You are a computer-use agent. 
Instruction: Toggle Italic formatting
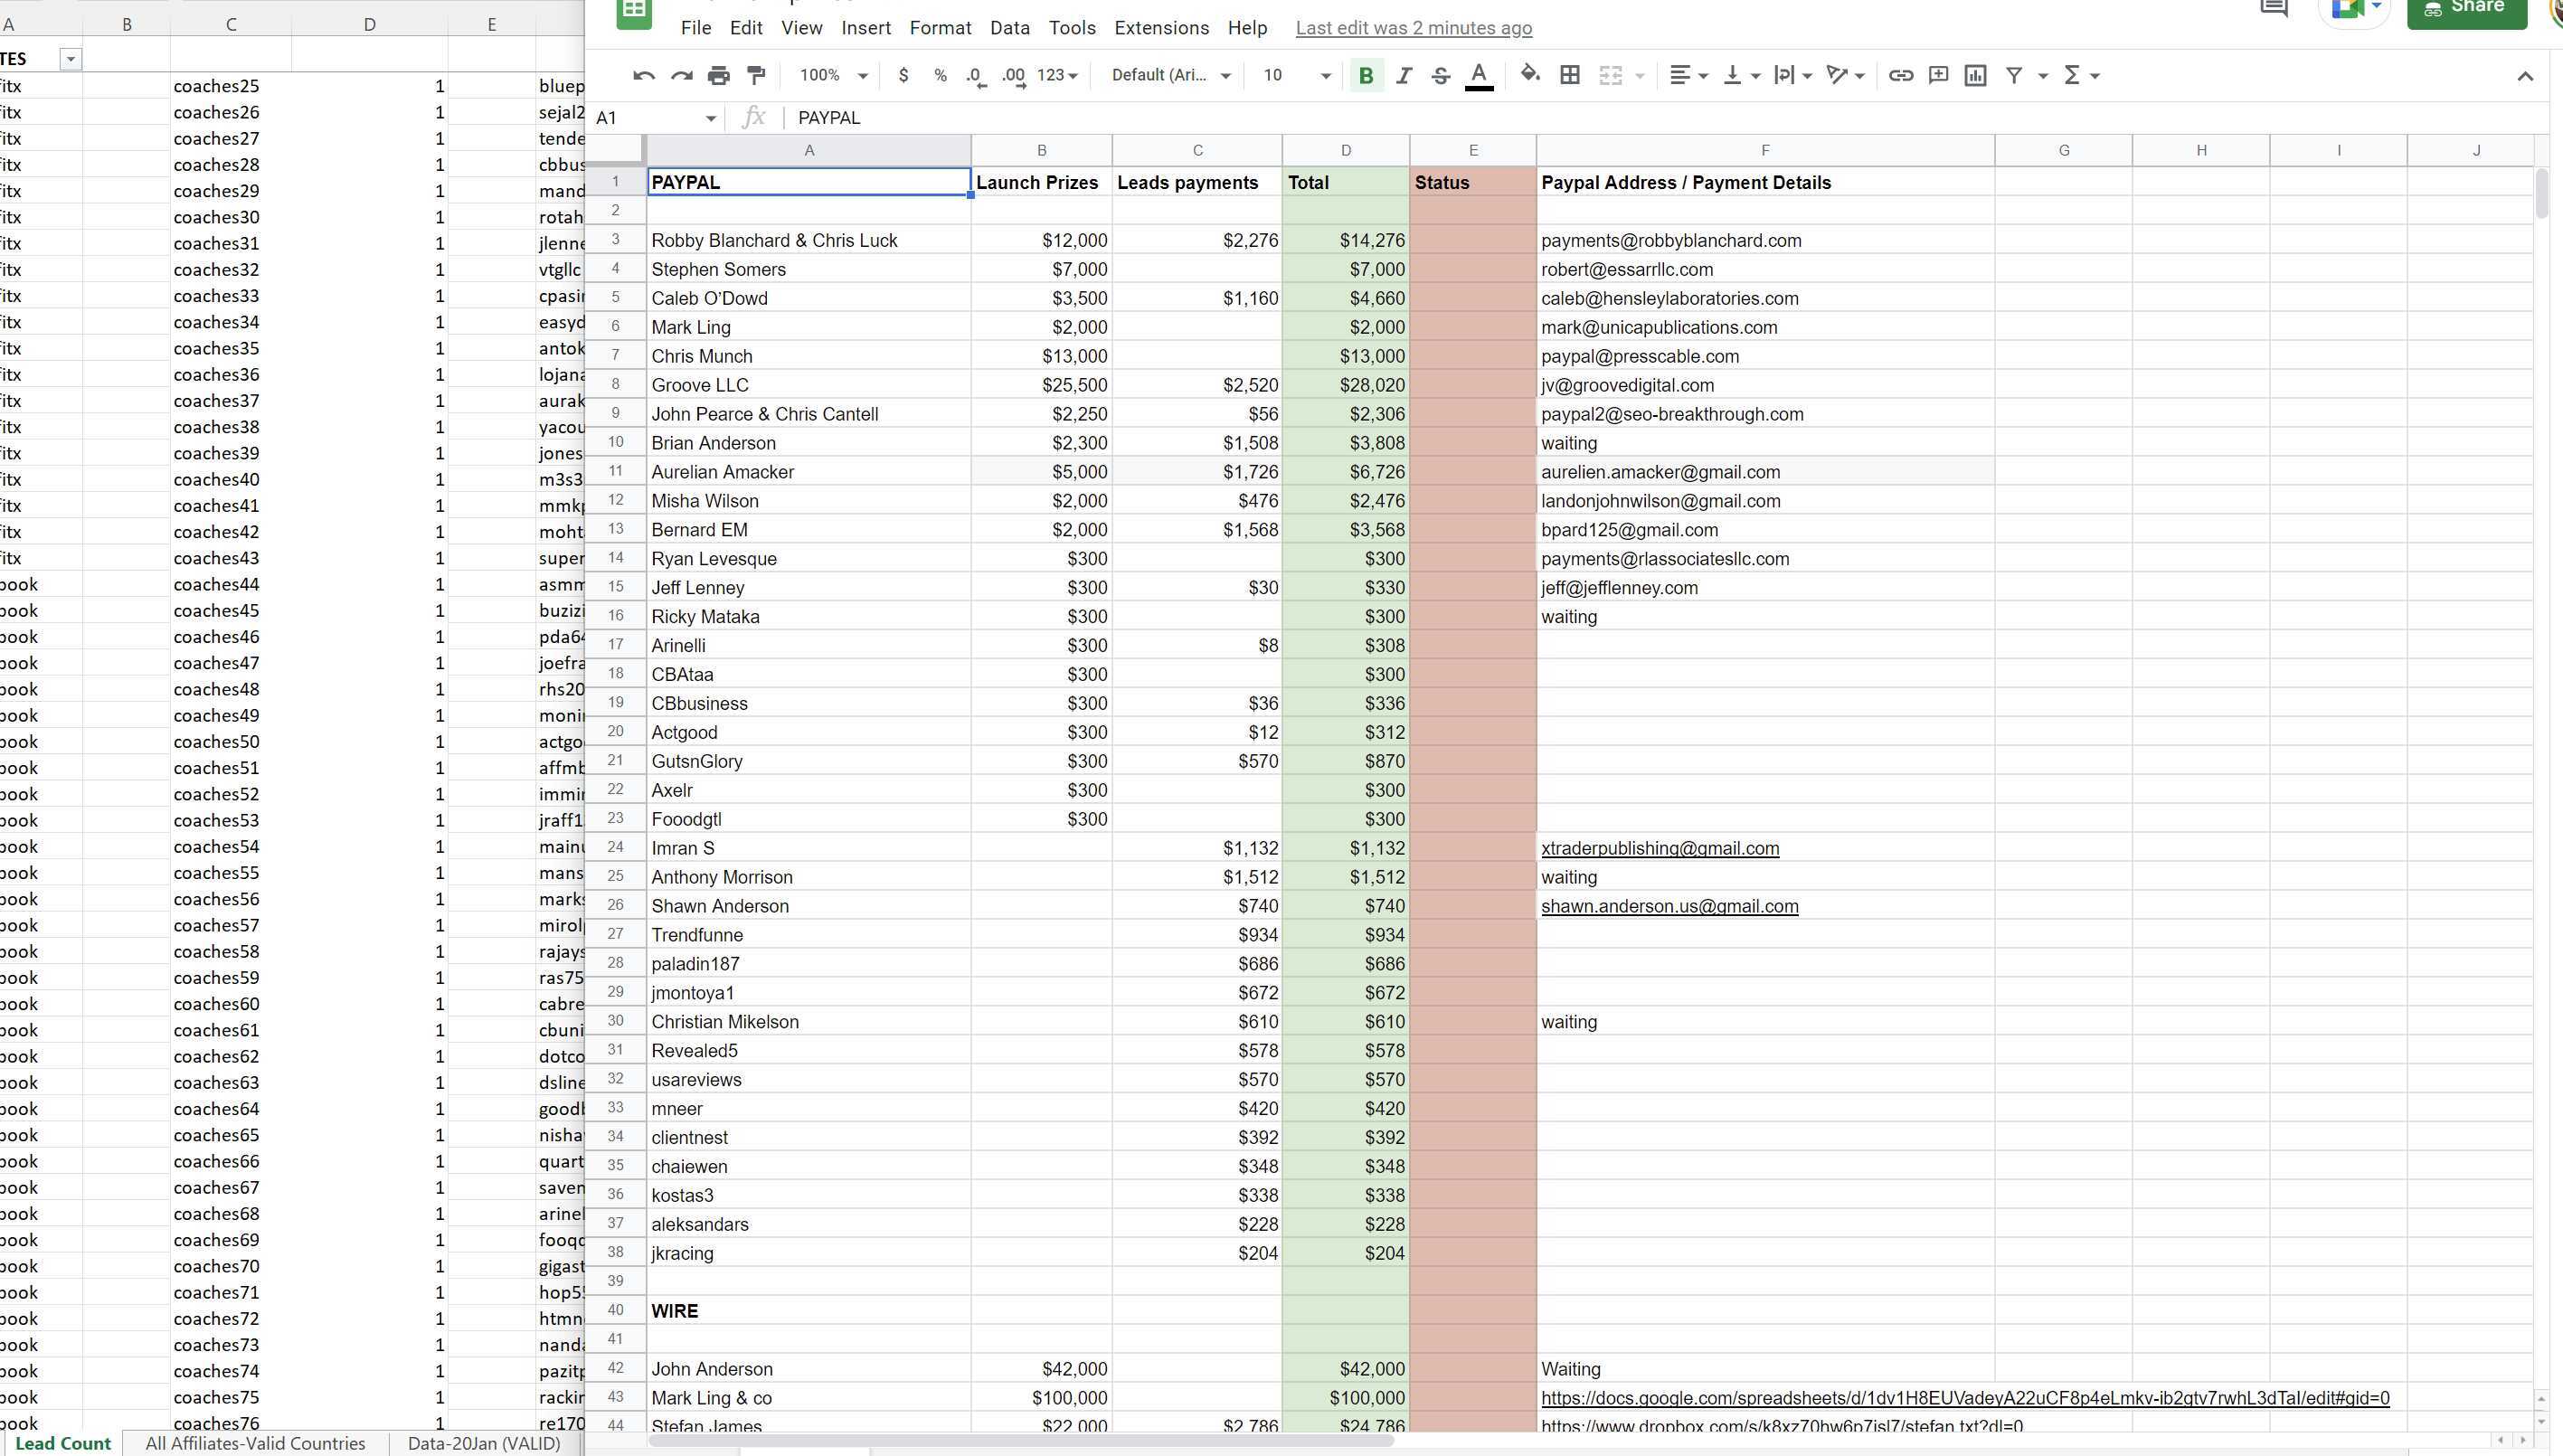tap(1403, 75)
